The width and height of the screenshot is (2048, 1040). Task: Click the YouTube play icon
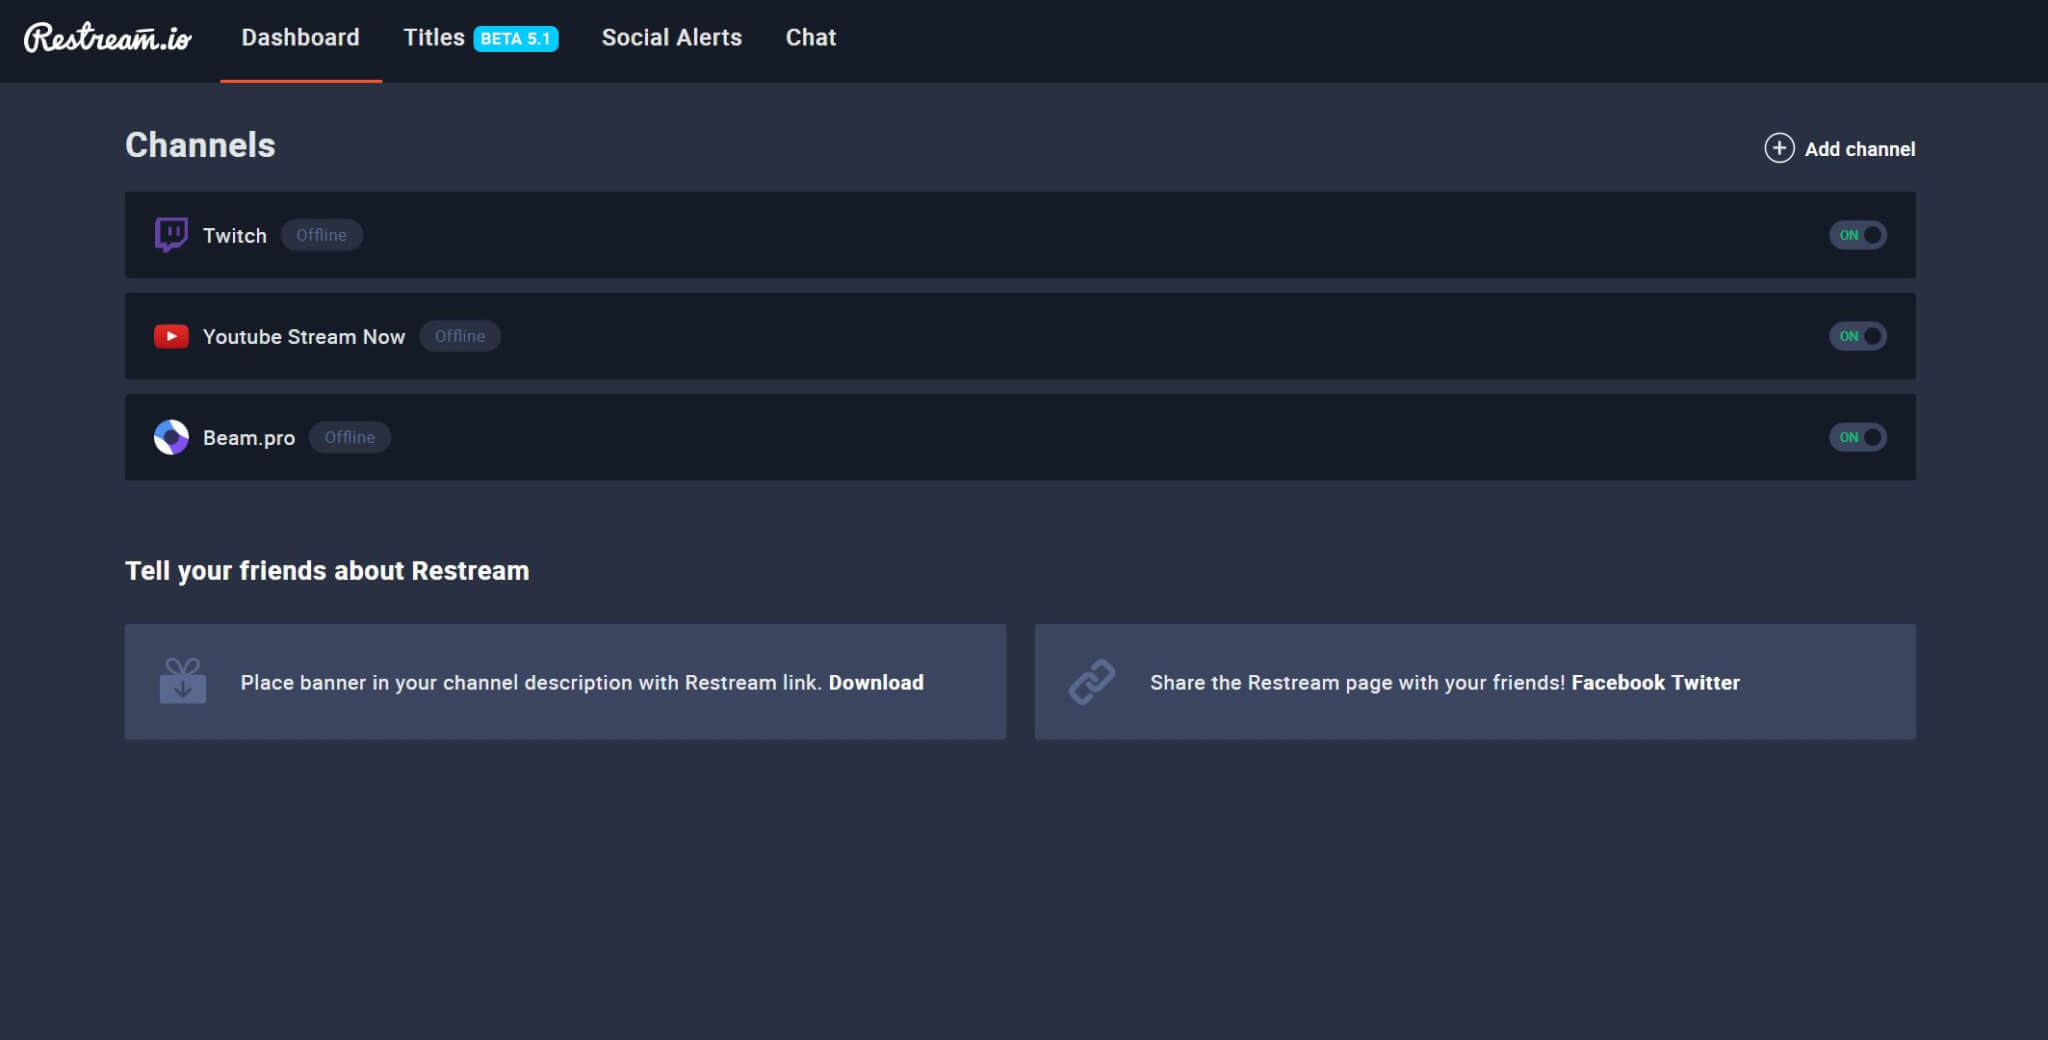pyautogui.click(x=171, y=336)
